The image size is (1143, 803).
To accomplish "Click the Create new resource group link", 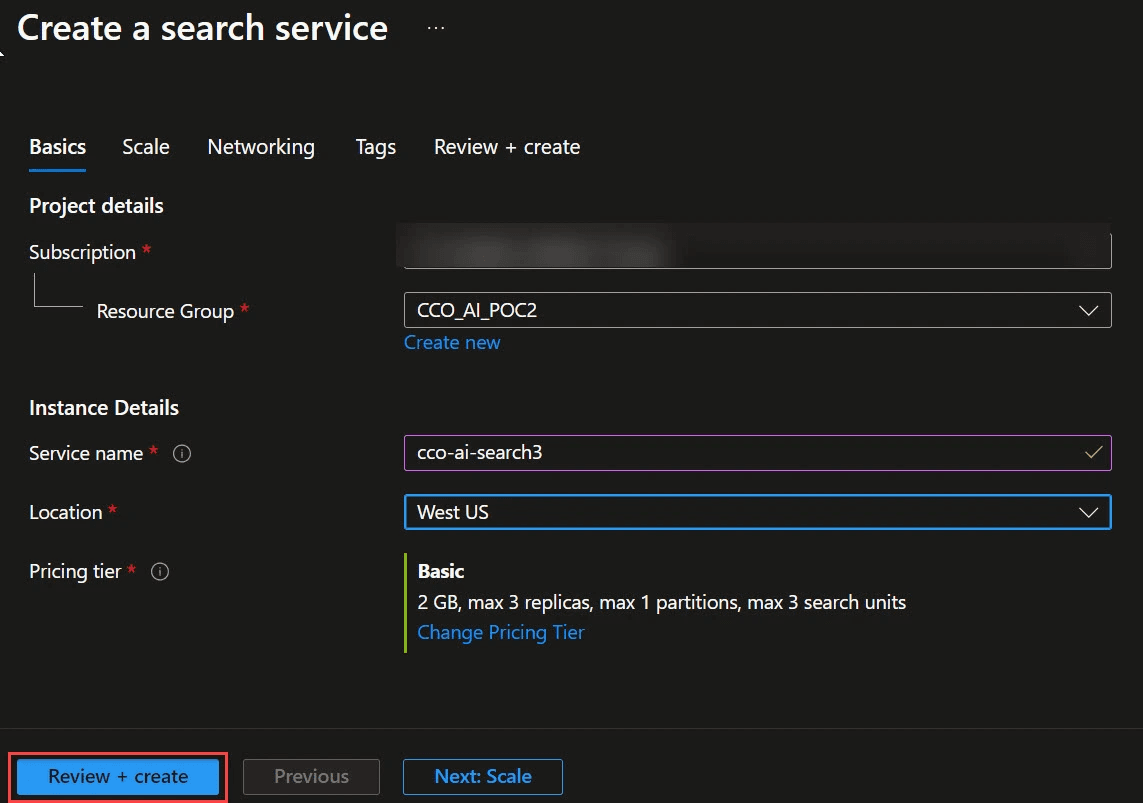I will point(452,342).
